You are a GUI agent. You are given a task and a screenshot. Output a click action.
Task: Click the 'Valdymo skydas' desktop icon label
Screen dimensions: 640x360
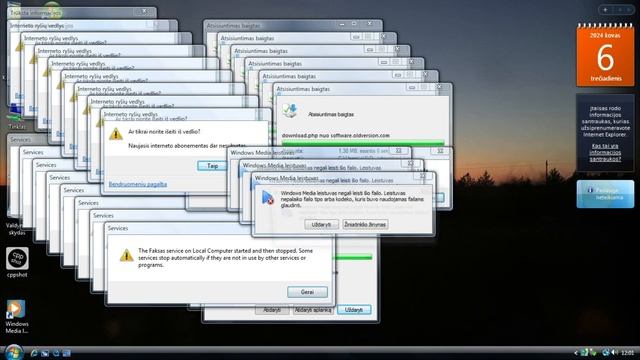point(17,229)
